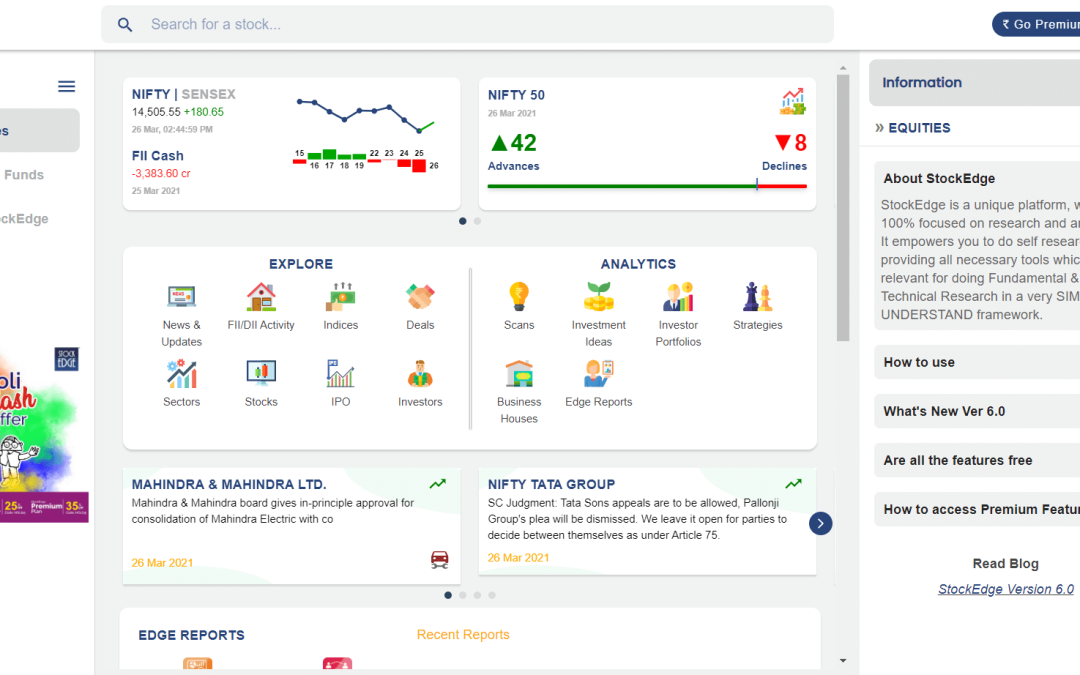
Task: Expand the About StockEdge section
Action: [x=978, y=178]
